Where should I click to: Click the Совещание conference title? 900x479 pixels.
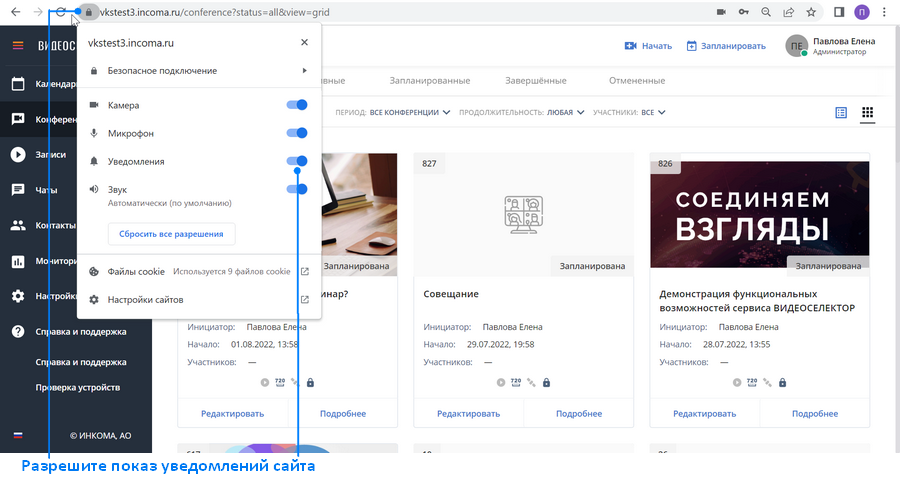click(451, 294)
